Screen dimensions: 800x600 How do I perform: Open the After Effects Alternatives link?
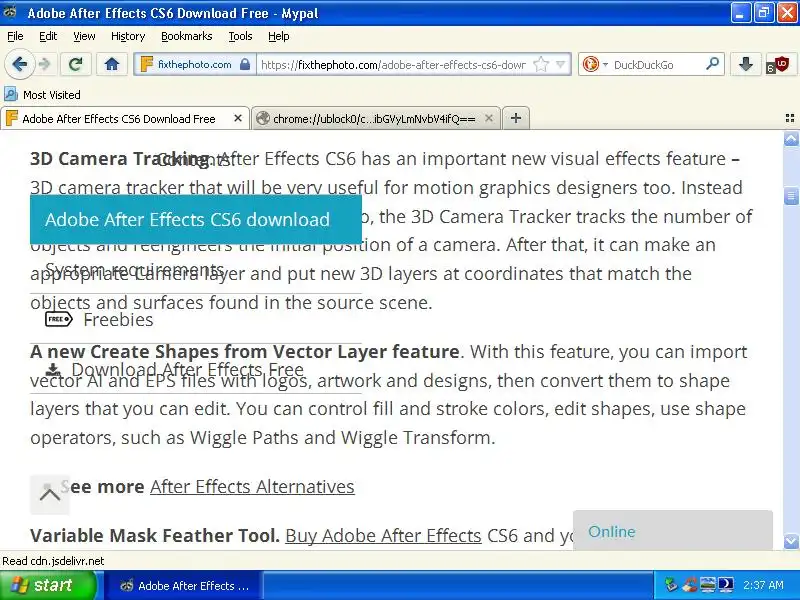tap(252, 487)
